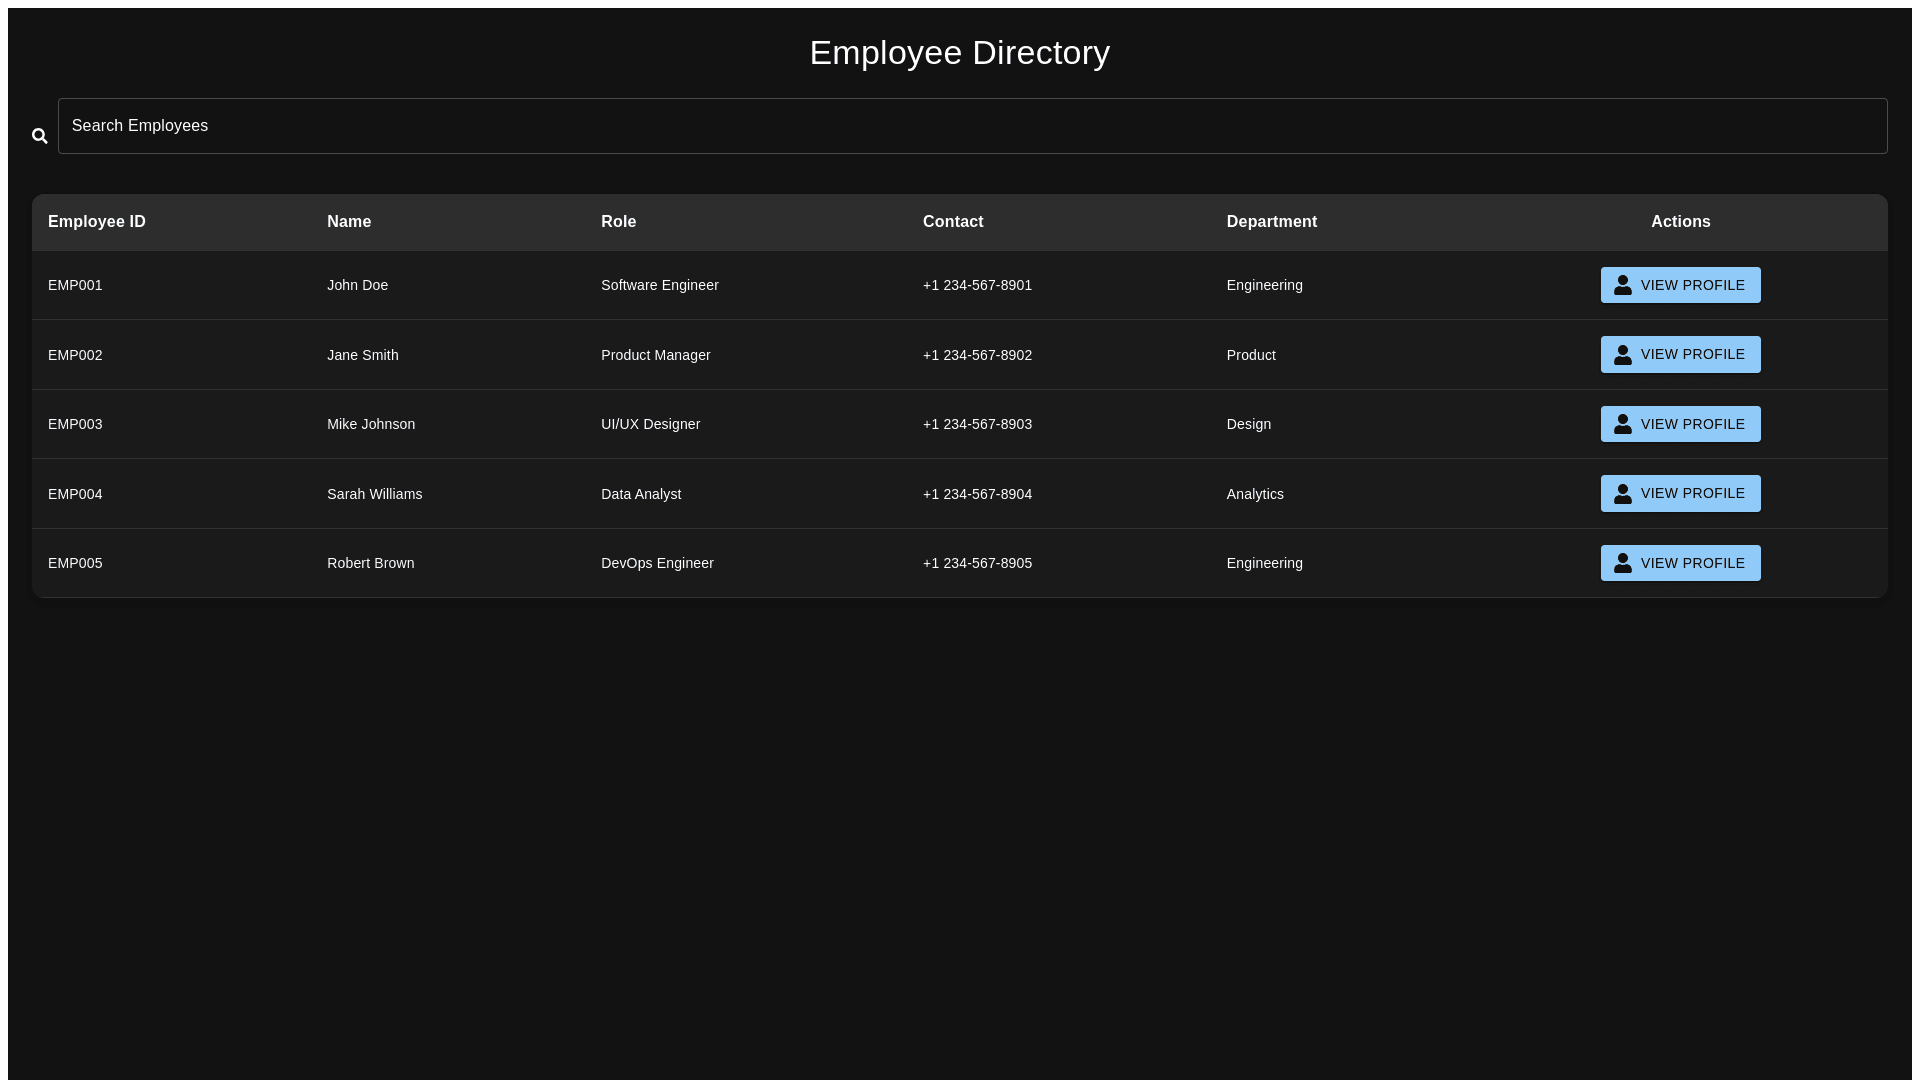Screen dimensions: 1920x1080
Task: Click the Employee Directory page title
Action: click(959, 53)
